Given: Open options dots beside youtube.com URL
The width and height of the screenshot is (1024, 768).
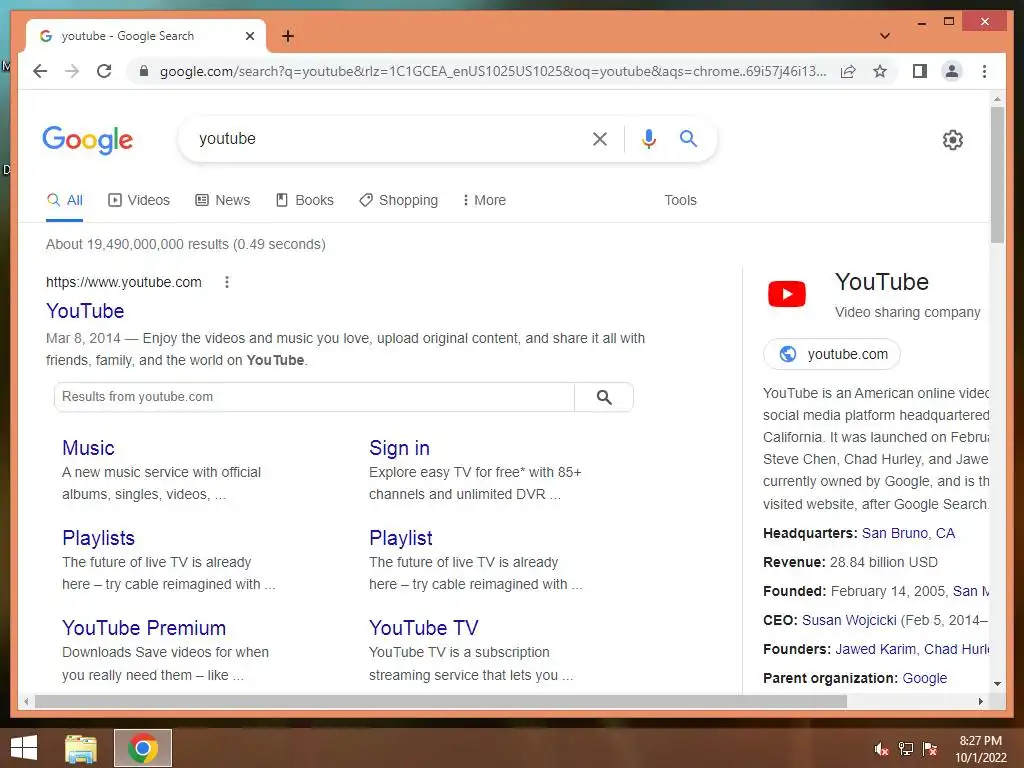Looking at the screenshot, I should [227, 282].
